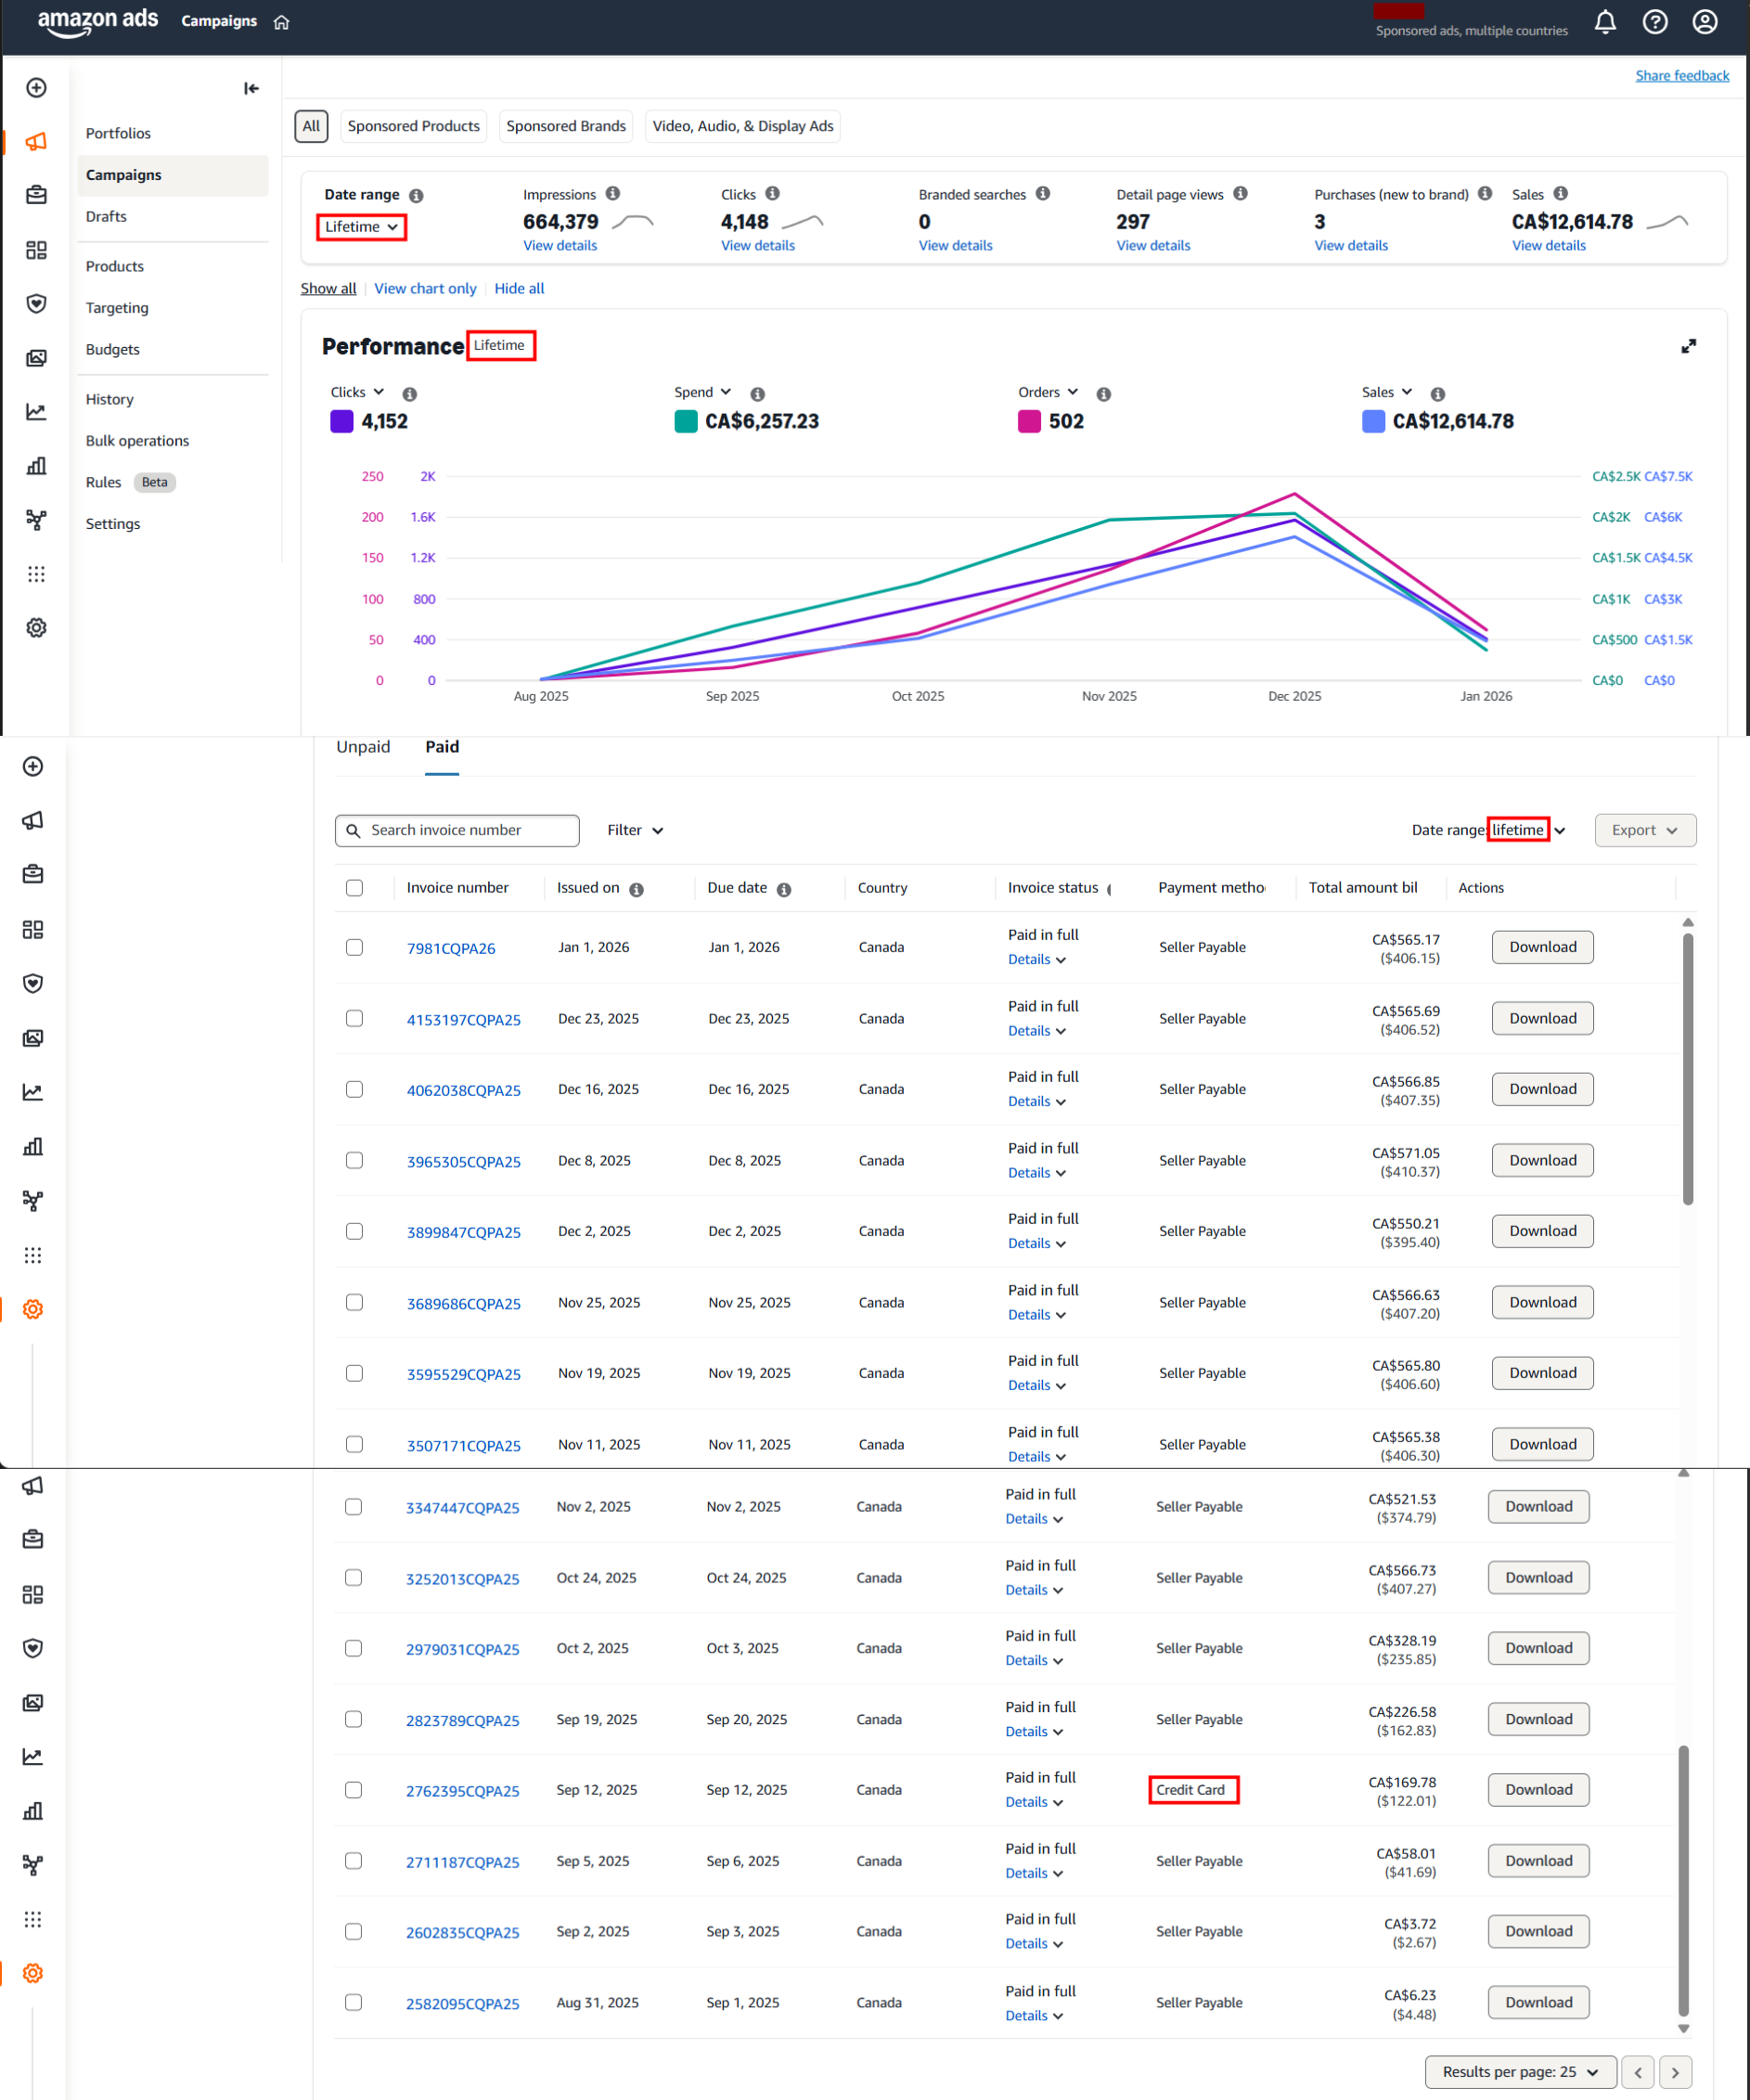1750x2100 pixels.
Task: Select the megaphone Campaigns icon in the sidebar
Action: pyautogui.click(x=36, y=141)
